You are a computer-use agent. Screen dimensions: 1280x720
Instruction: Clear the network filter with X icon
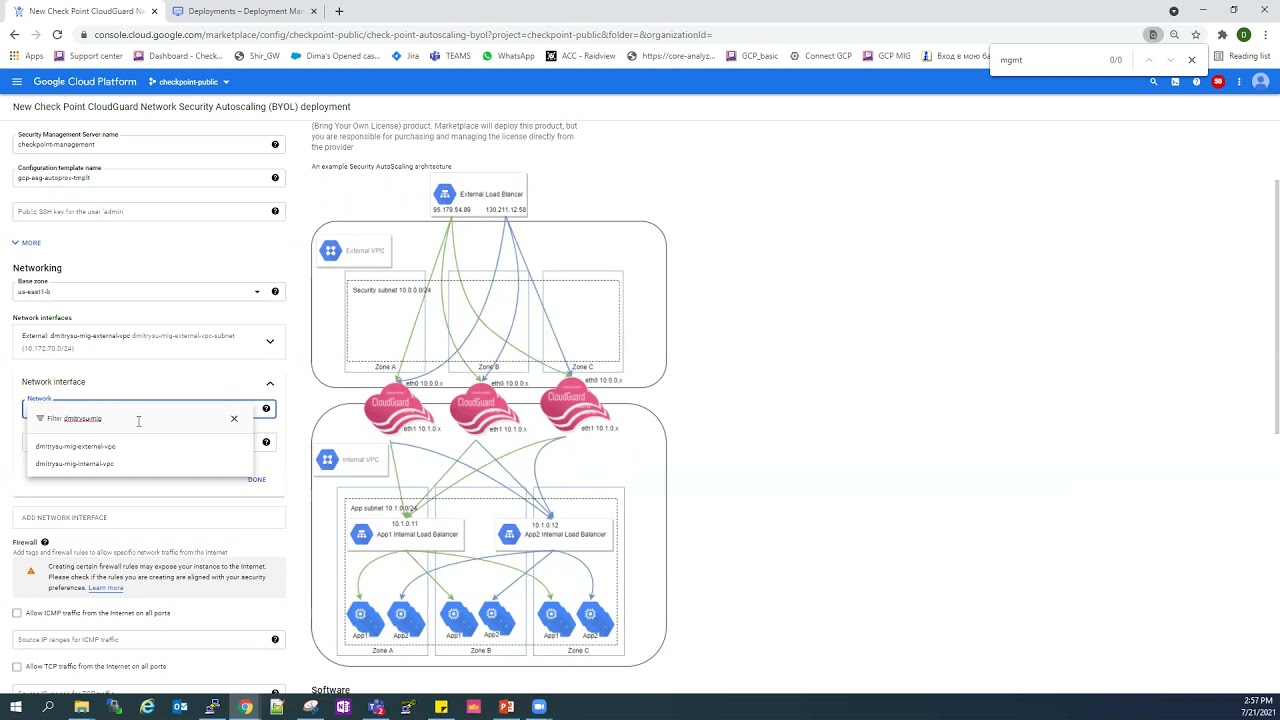pyautogui.click(x=234, y=419)
